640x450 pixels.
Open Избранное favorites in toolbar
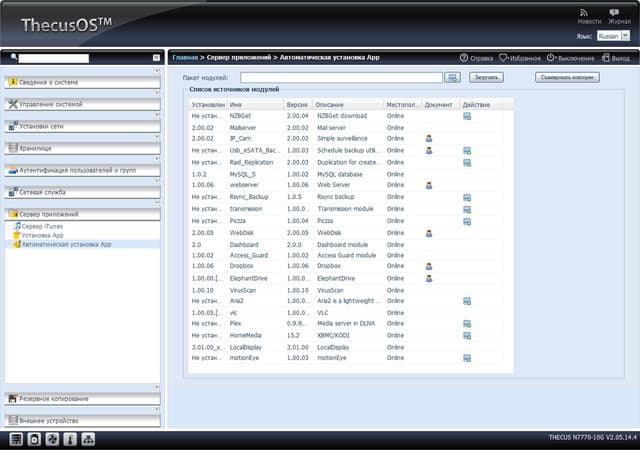point(520,58)
